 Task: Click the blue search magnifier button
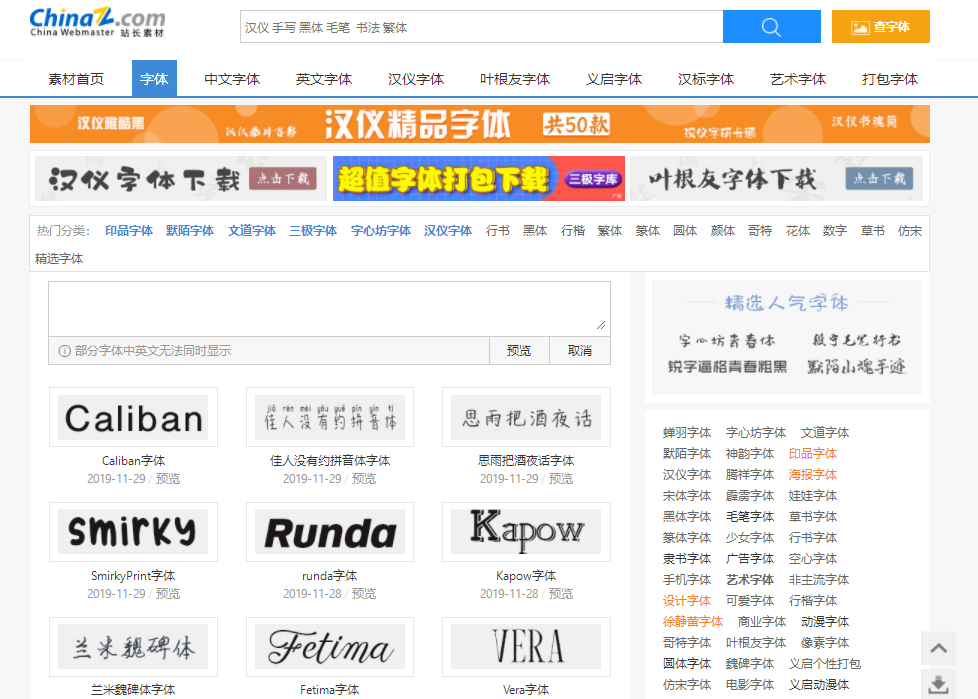[x=772, y=27]
